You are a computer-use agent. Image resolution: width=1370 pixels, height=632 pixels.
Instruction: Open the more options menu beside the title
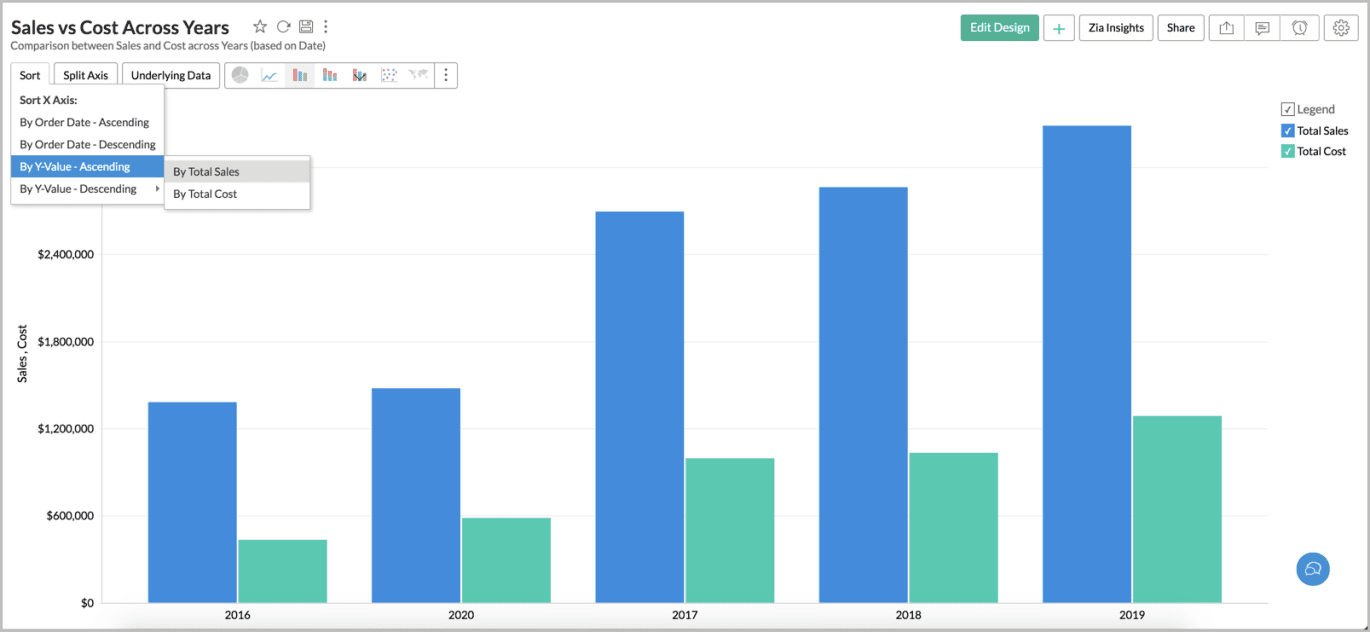[x=326, y=27]
